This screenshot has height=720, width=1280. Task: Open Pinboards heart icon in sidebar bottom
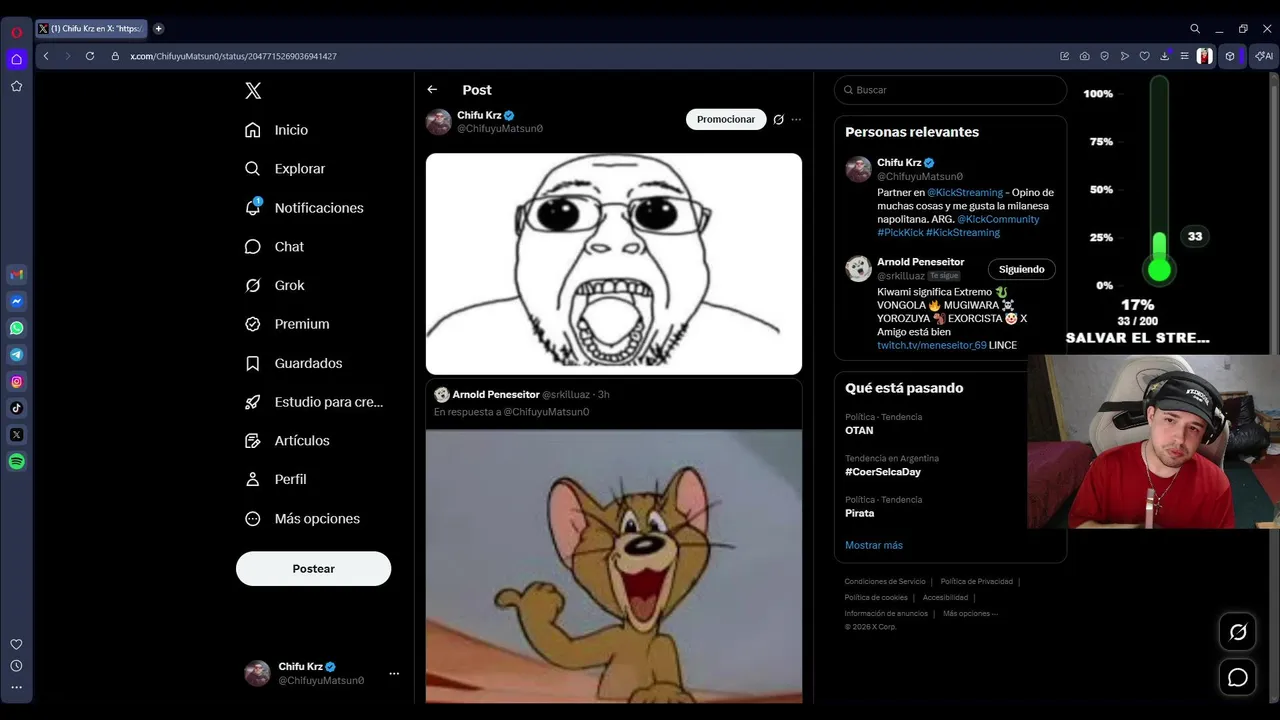[x=16, y=644]
